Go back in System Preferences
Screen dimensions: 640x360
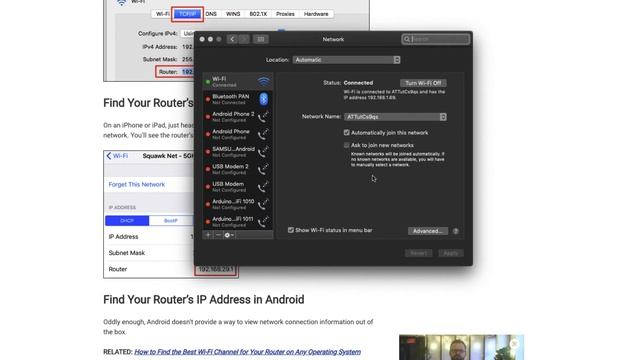[232, 39]
